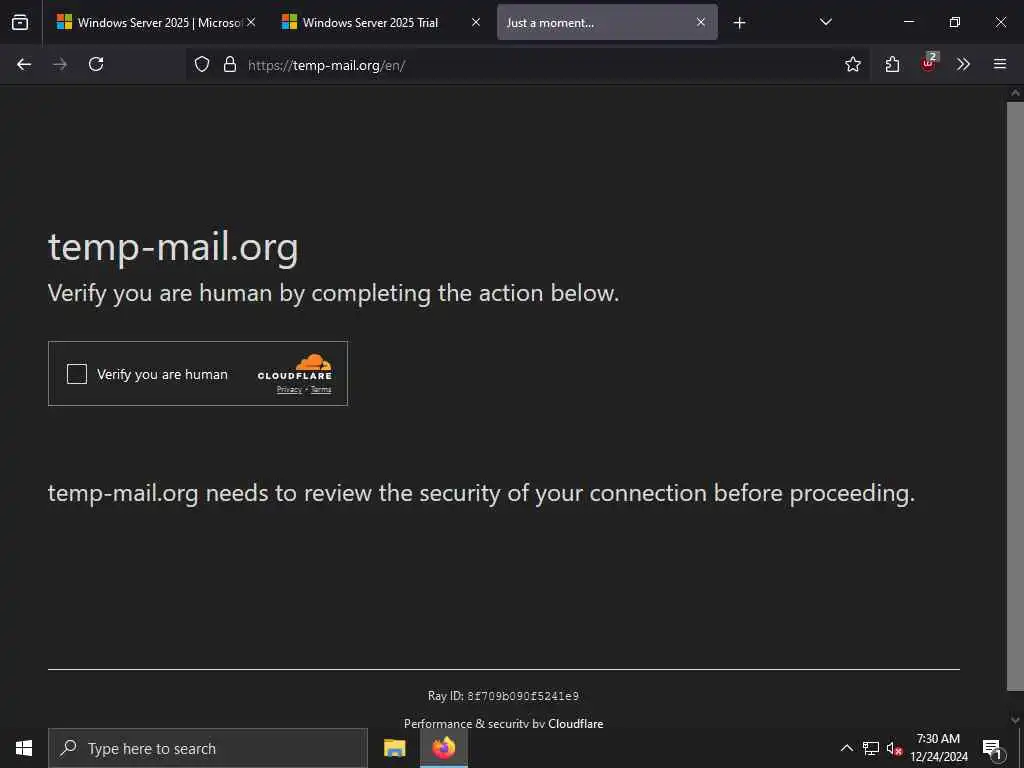Close the Windows Server 2025 | Microsoft tab
1024x768 pixels.
point(251,22)
